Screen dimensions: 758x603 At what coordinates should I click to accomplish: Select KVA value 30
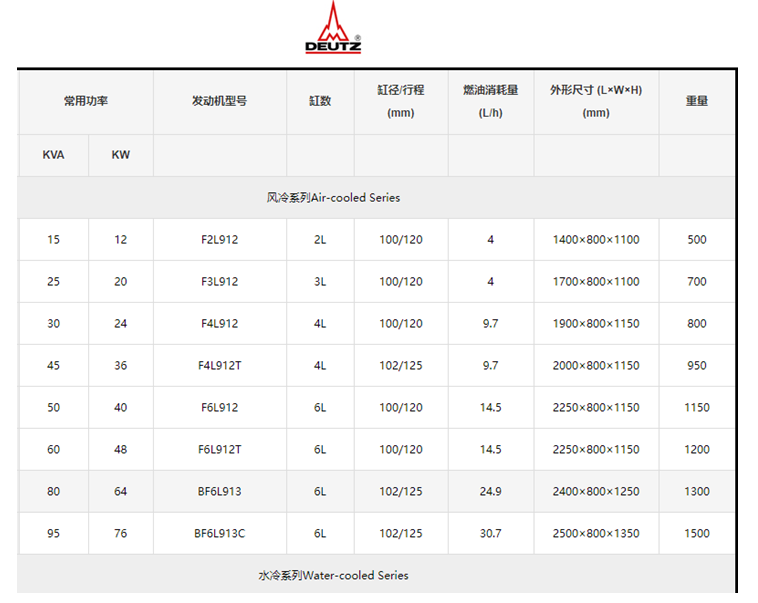[x=53, y=324]
